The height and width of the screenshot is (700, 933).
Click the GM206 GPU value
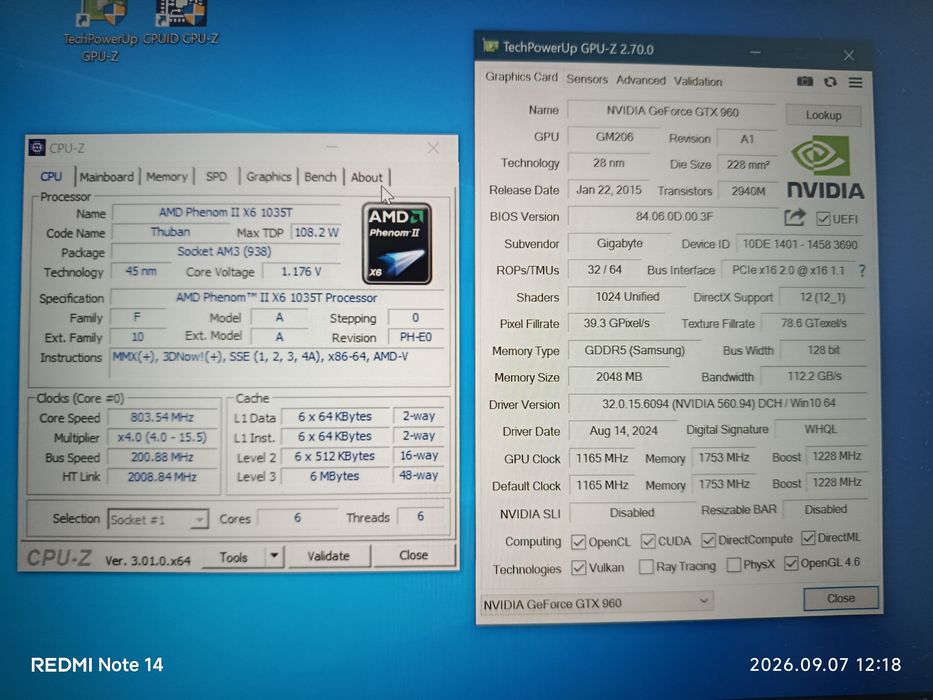pyautogui.click(x=614, y=137)
